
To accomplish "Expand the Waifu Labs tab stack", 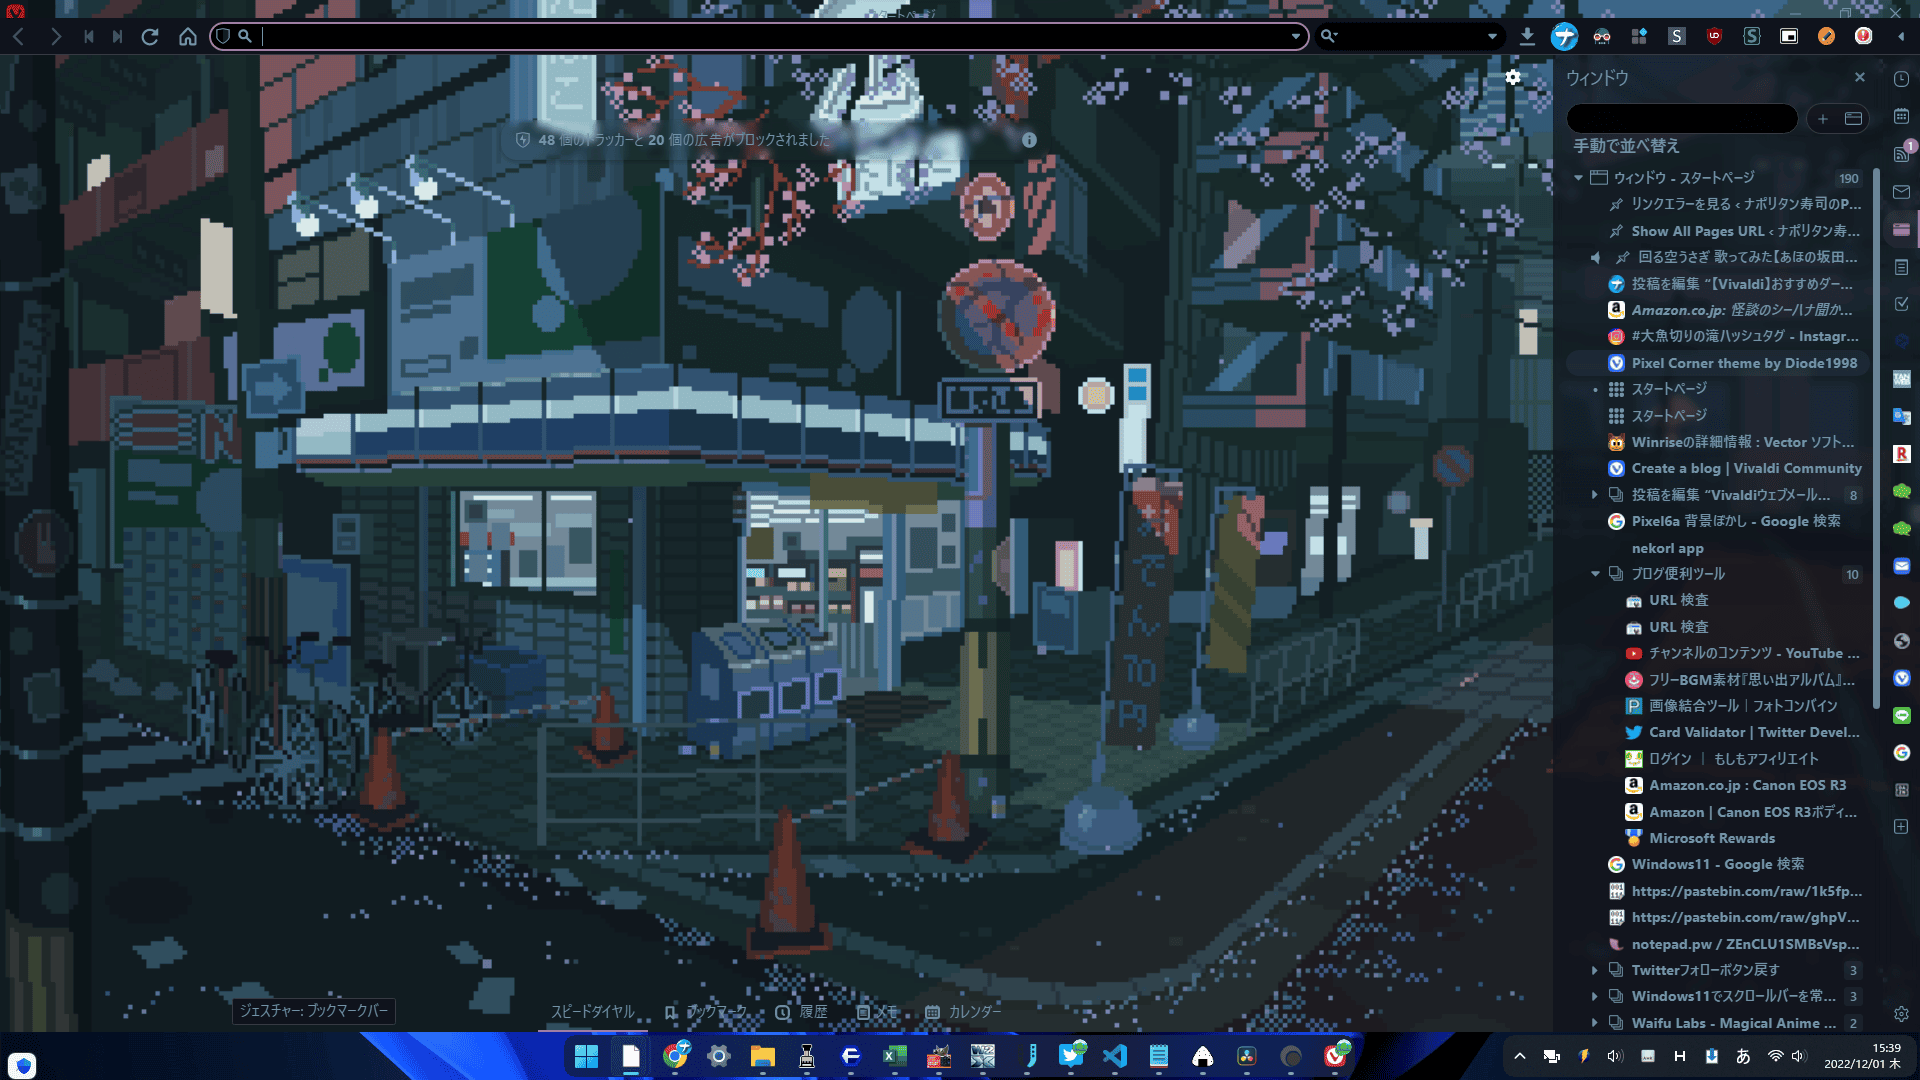I will [x=1595, y=1023].
